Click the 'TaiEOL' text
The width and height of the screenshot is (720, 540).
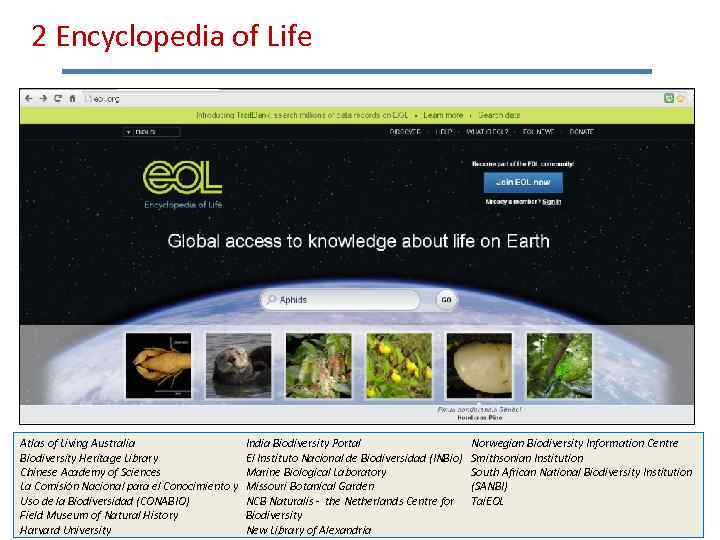487,501
